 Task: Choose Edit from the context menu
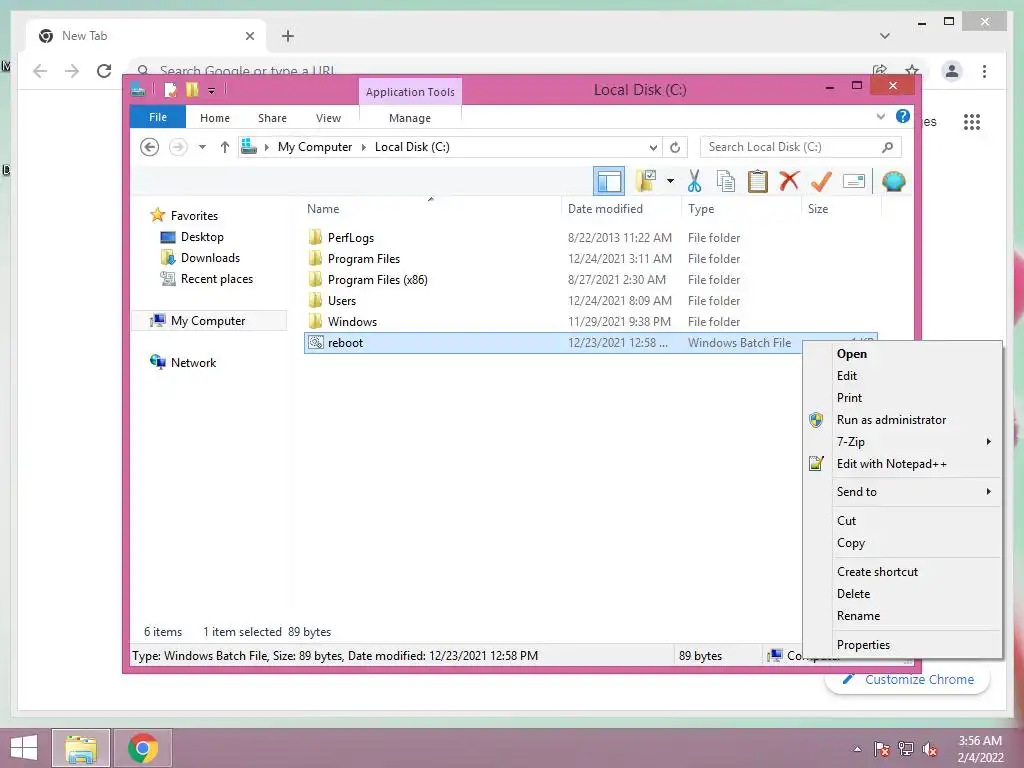(x=903, y=376)
